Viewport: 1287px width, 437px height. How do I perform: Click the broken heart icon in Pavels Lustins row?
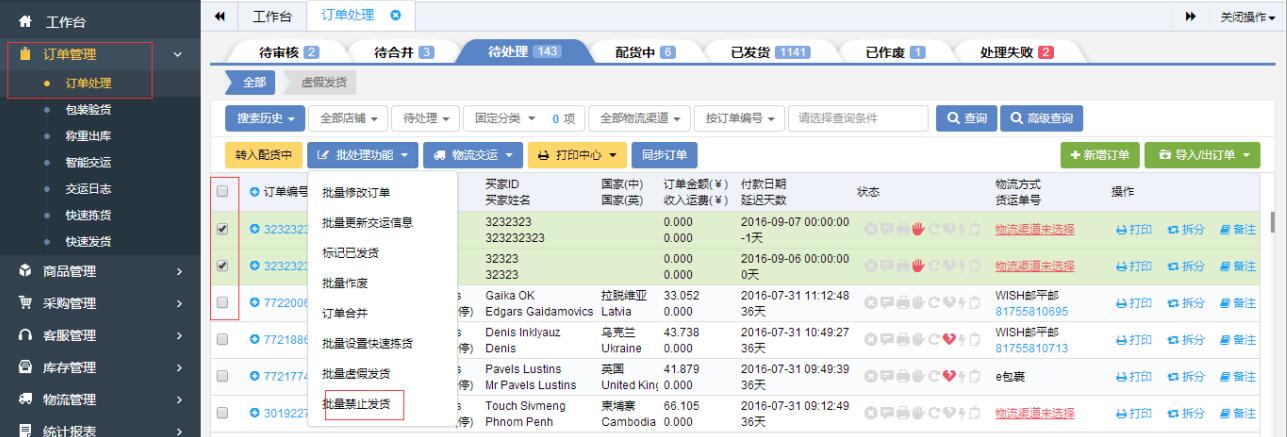click(949, 375)
